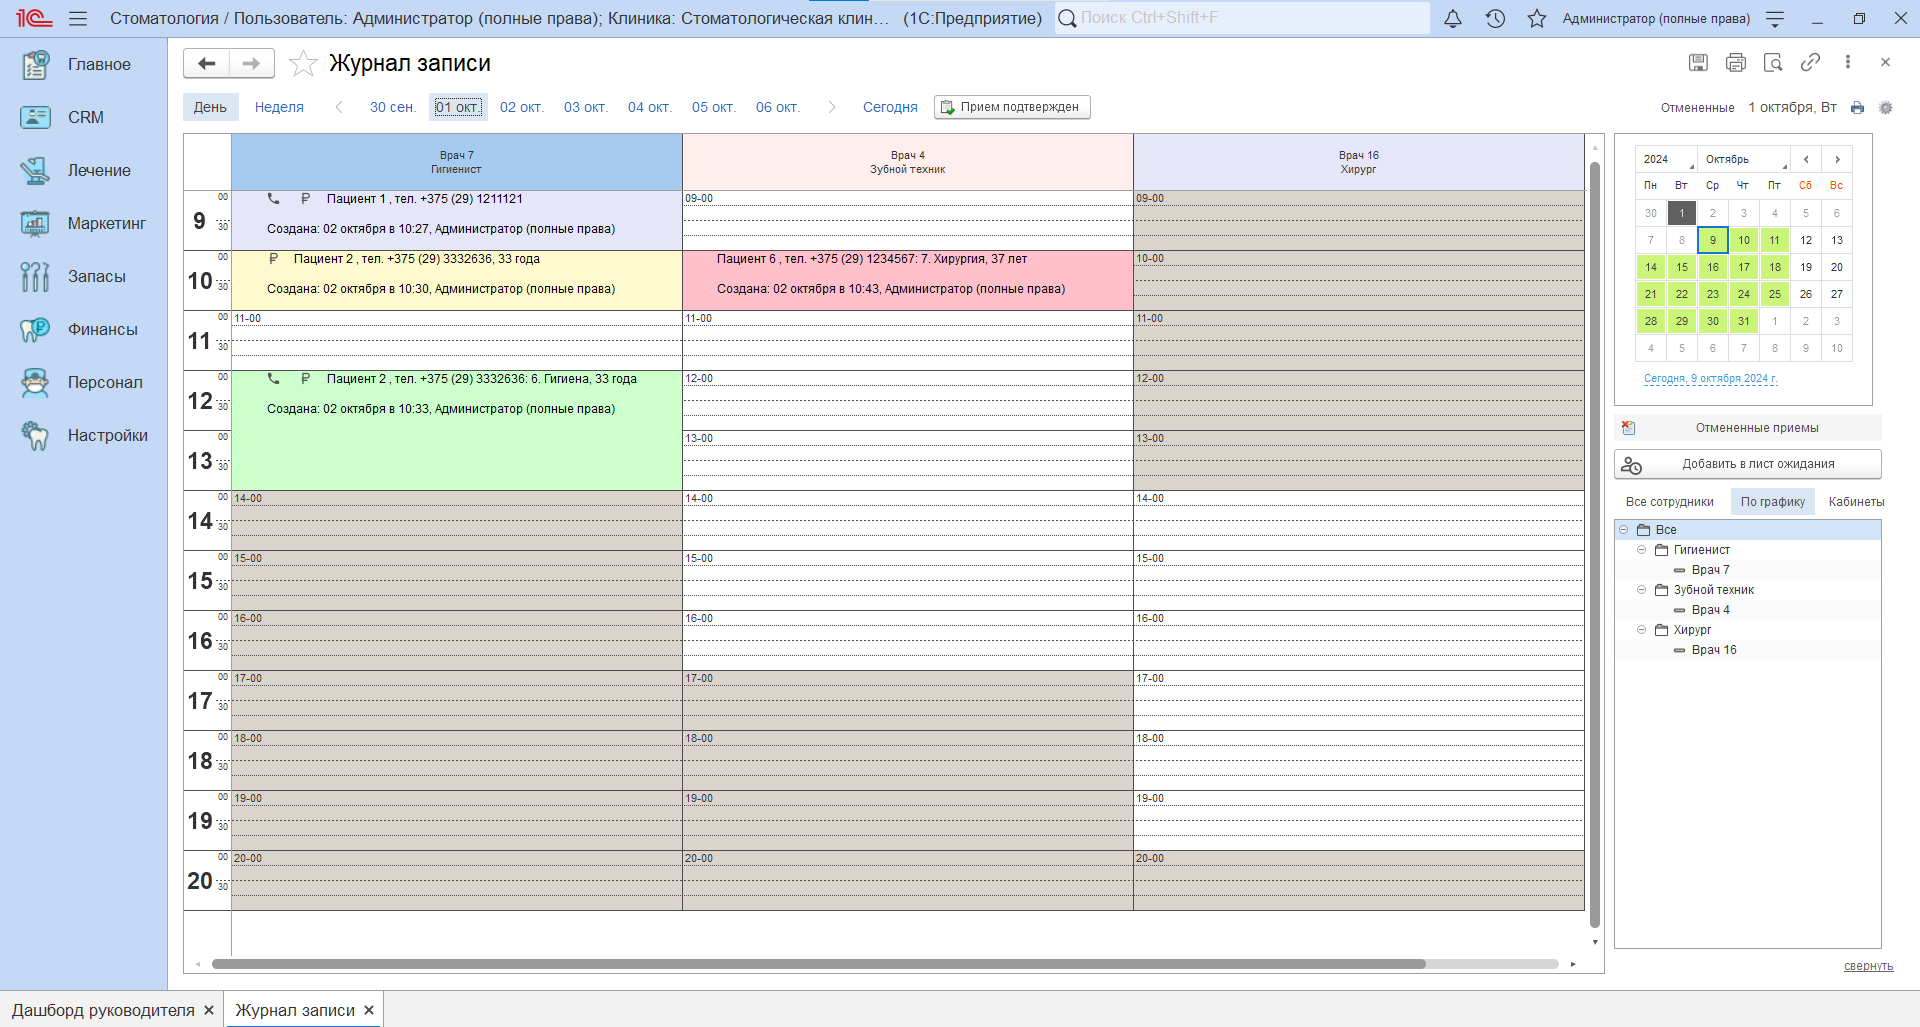Image resolution: width=1920 pixels, height=1027 pixels.
Task: Click the pink Пациент 6 appointment block
Action: [x=907, y=280]
